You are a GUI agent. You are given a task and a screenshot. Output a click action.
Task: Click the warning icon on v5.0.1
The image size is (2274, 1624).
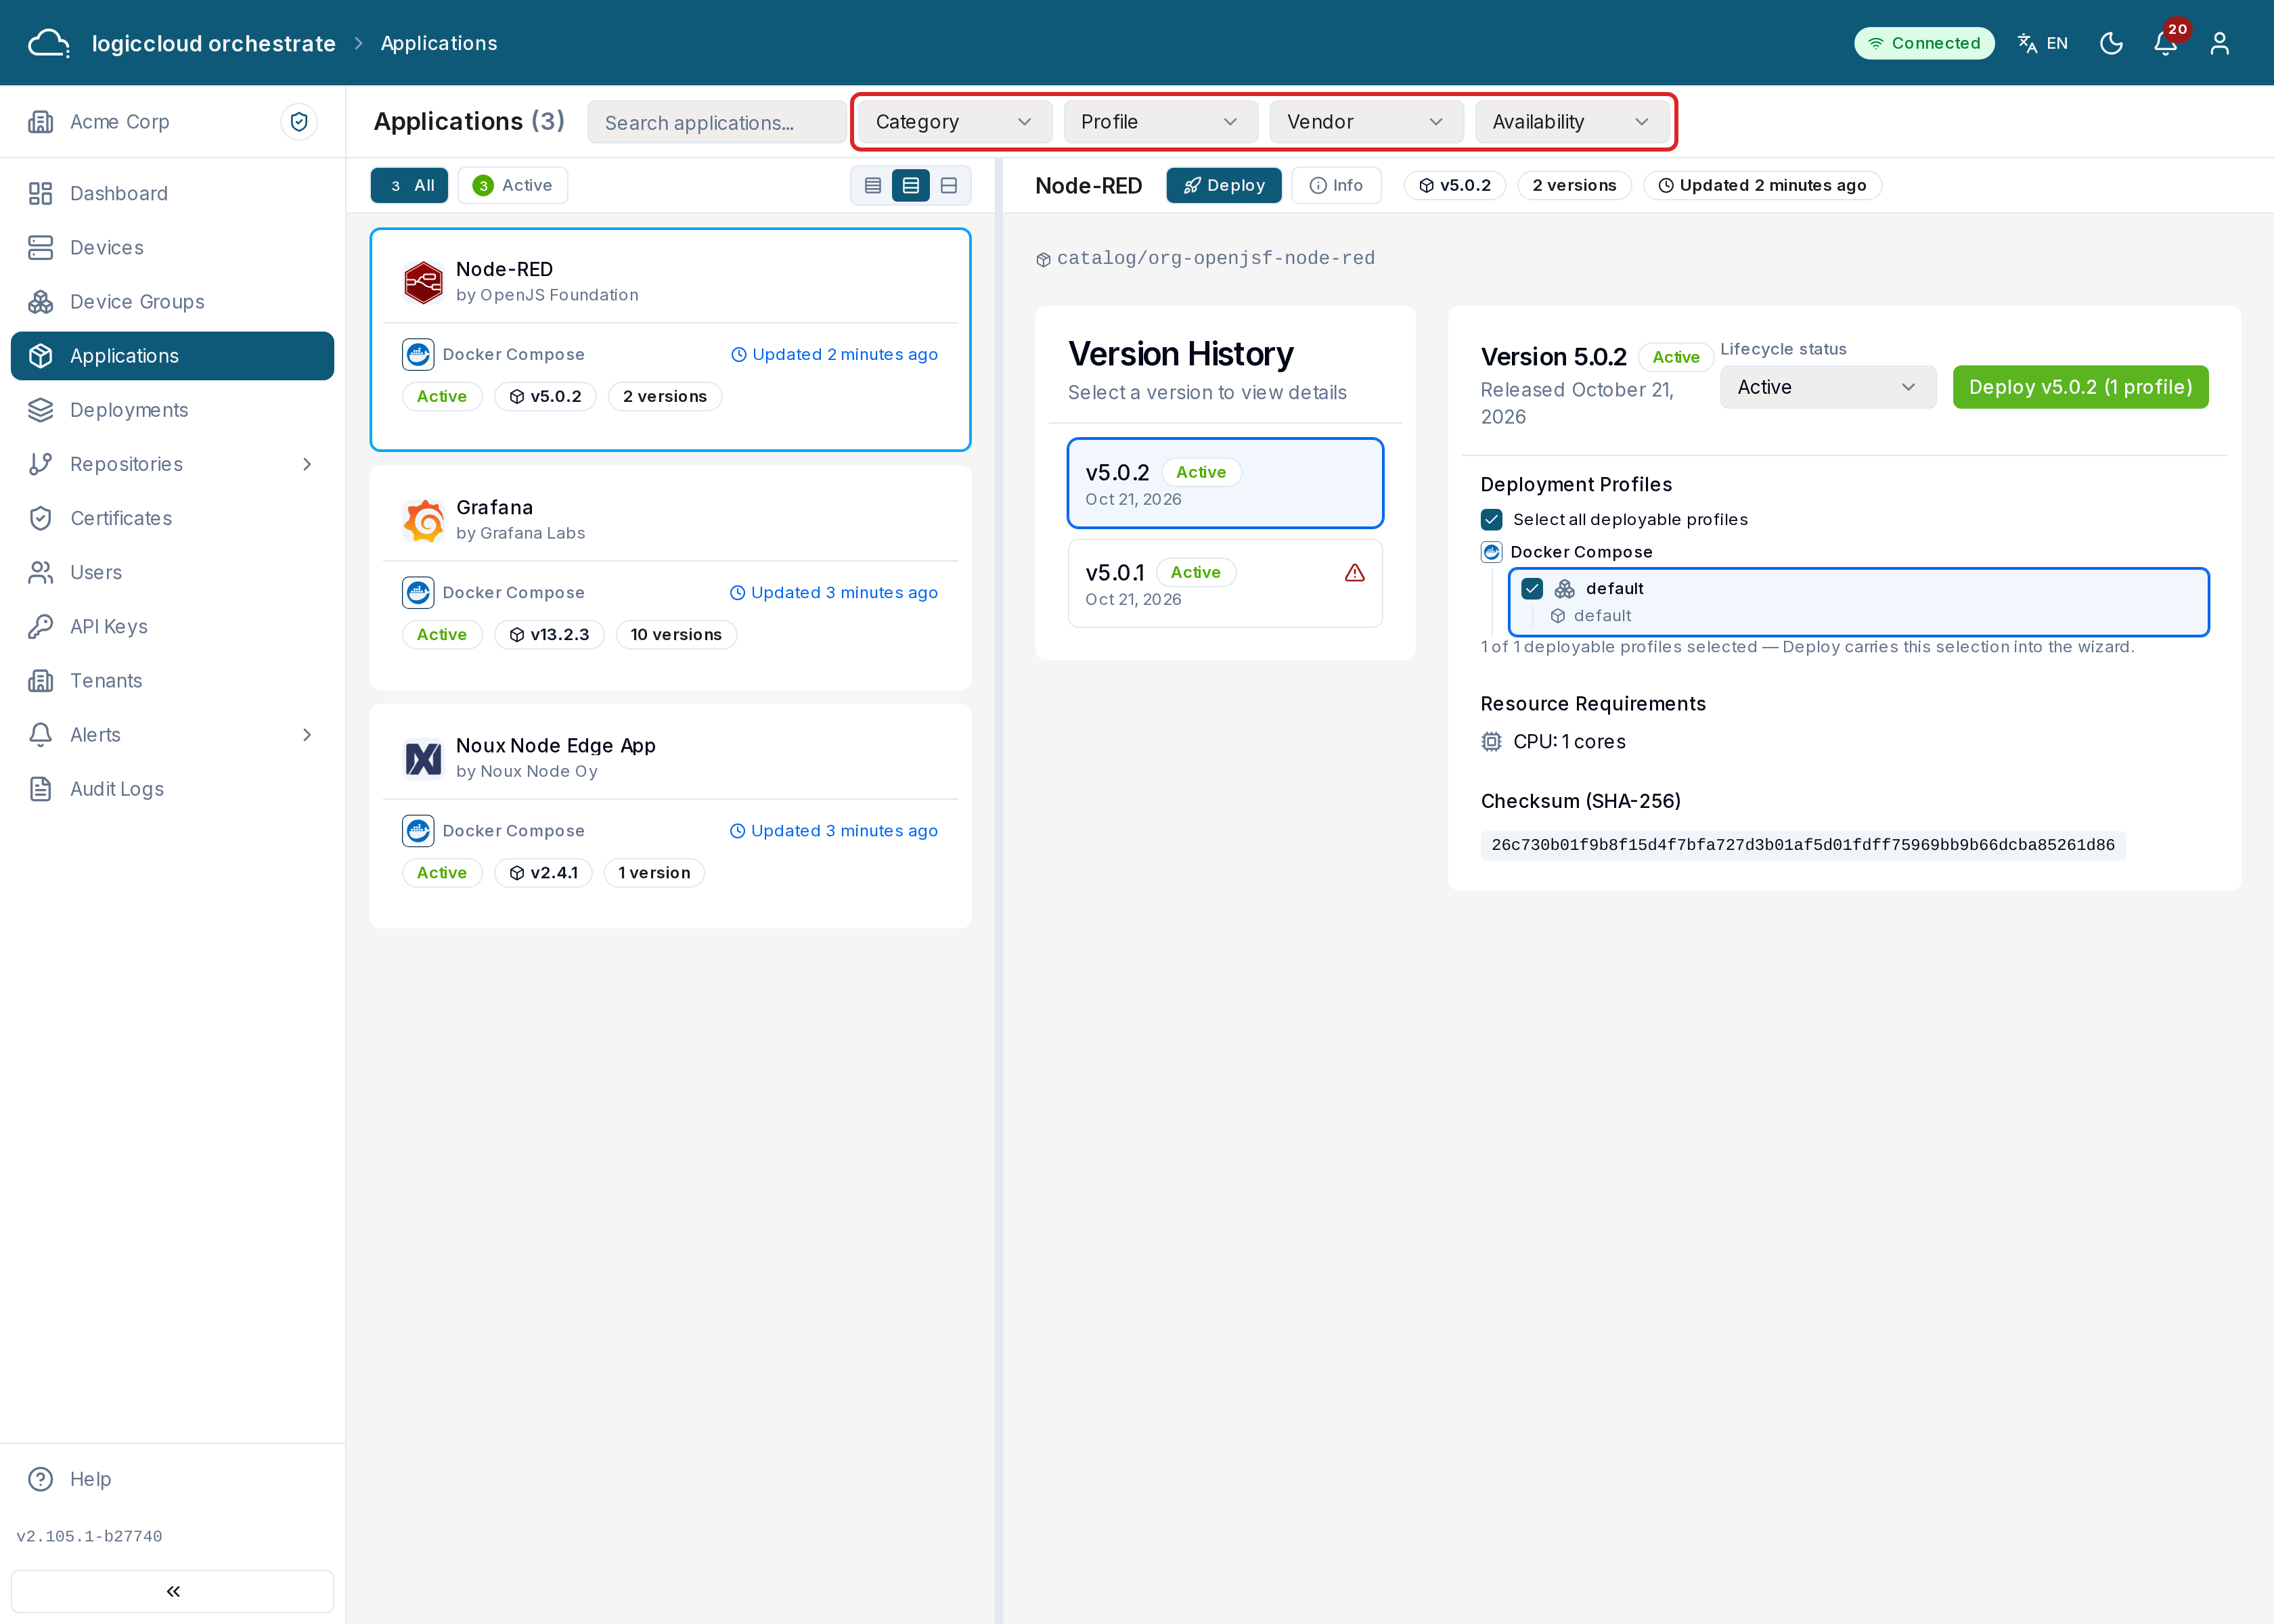[1355, 573]
